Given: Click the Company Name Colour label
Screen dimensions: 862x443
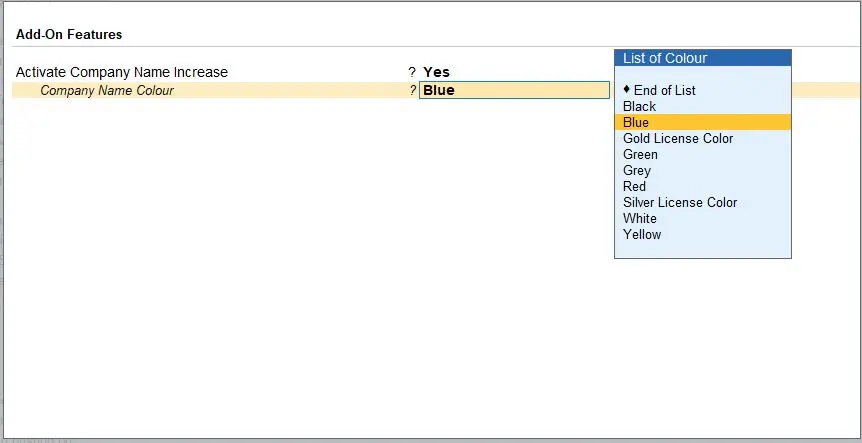Looking at the screenshot, I should pos(107,90).
